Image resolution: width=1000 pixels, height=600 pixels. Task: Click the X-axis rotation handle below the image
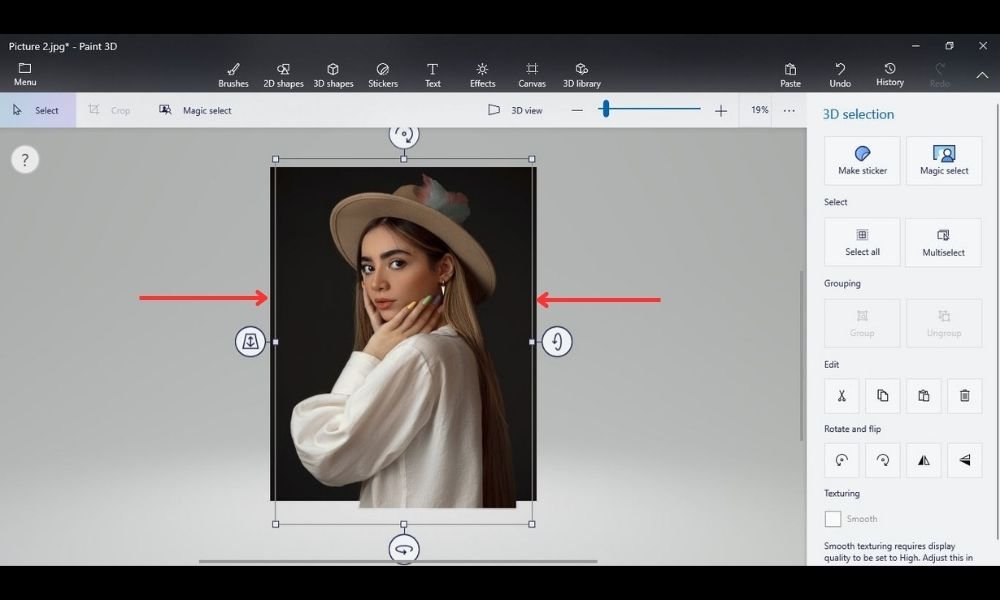404,549
